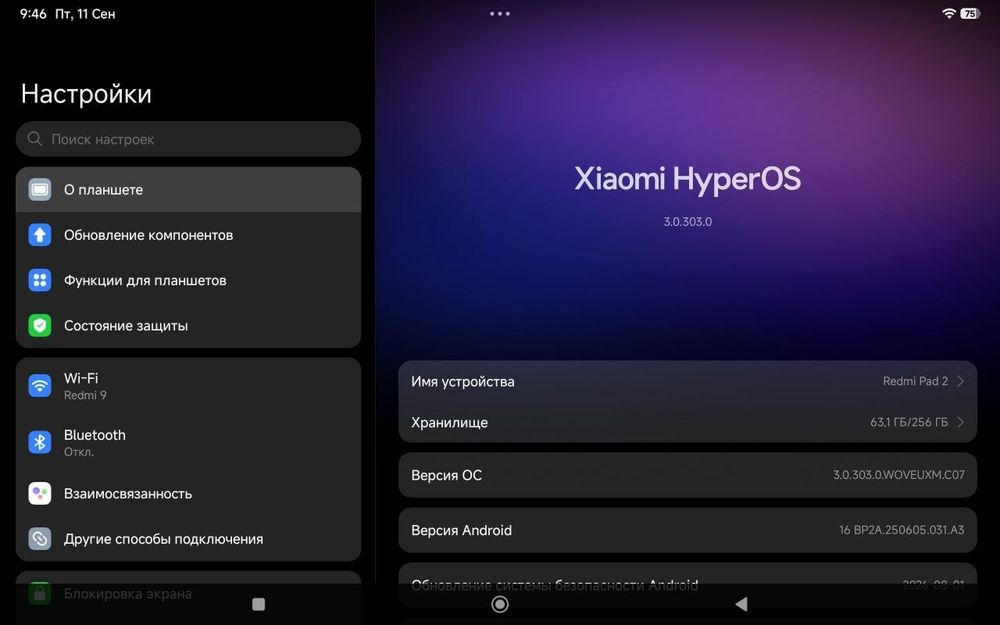Tap the Bluetooth Откл. status text
This screenshot has height=625, width=1000.
(78, 452)
